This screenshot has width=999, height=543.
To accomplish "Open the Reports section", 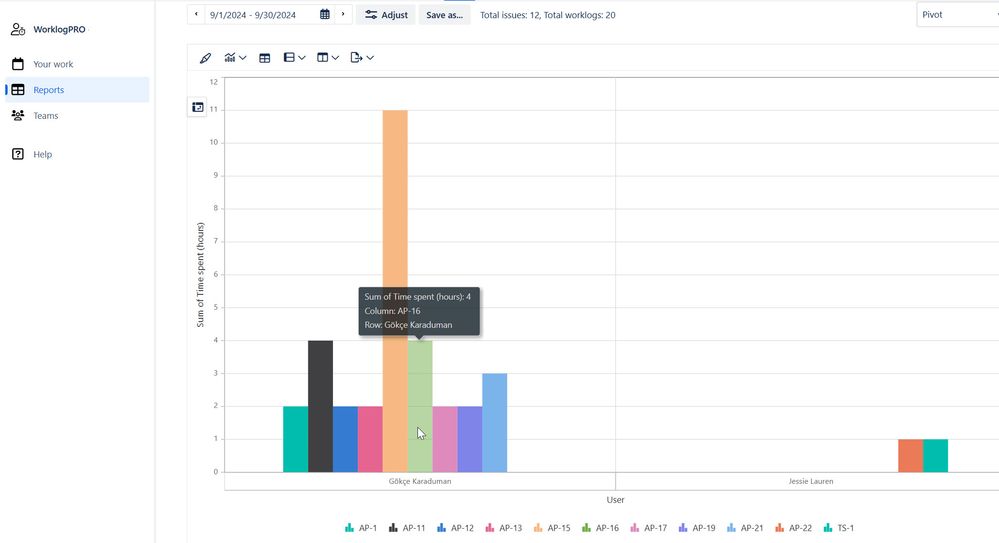I will pos(77,90).
